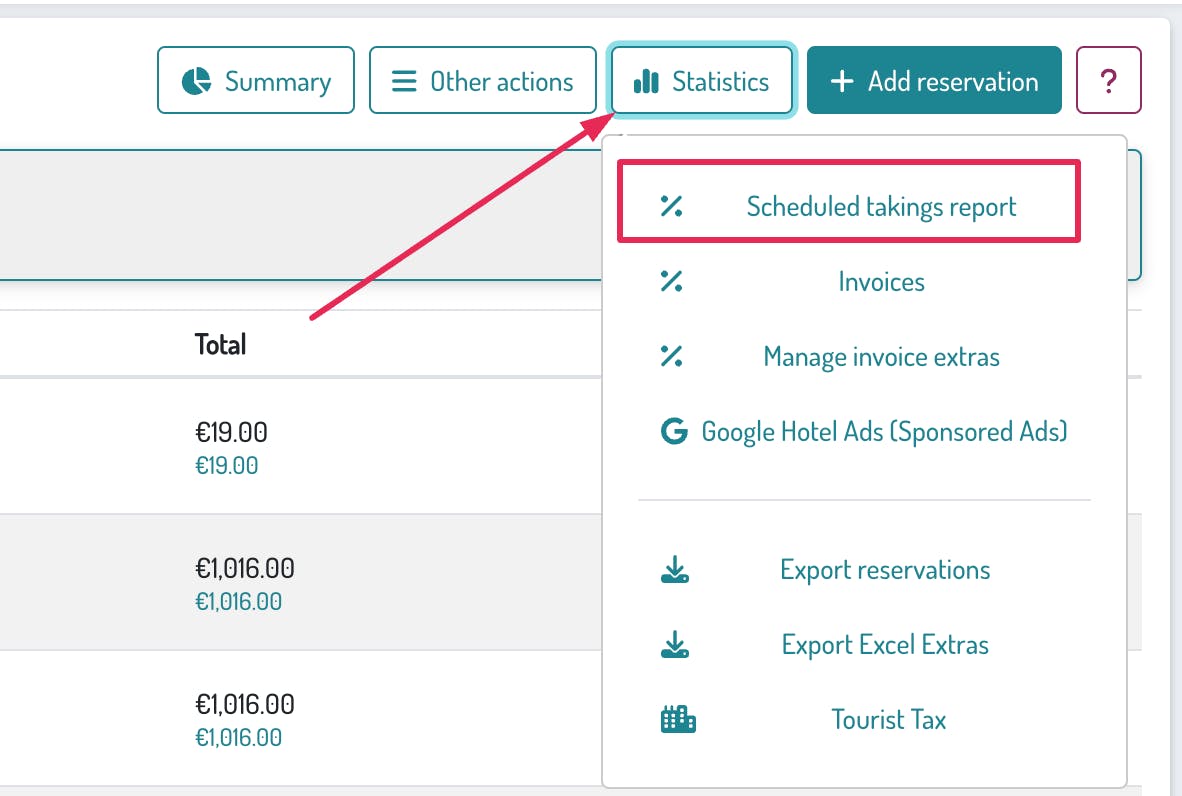Image resolution: width=1182 pixels, height=796 pixels.
Task: Click download icon beside Export Excel Extras
Action: [x=675, y=645]
